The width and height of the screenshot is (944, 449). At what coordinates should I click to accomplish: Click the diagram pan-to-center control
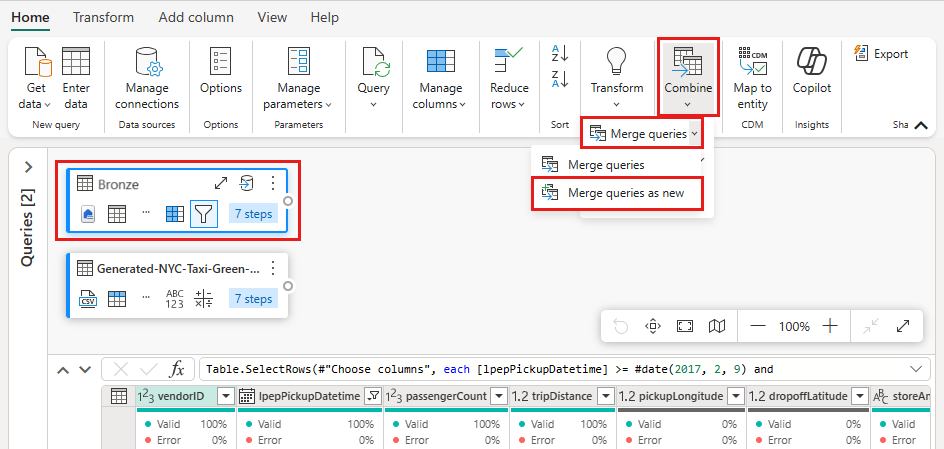pos(653,326)
